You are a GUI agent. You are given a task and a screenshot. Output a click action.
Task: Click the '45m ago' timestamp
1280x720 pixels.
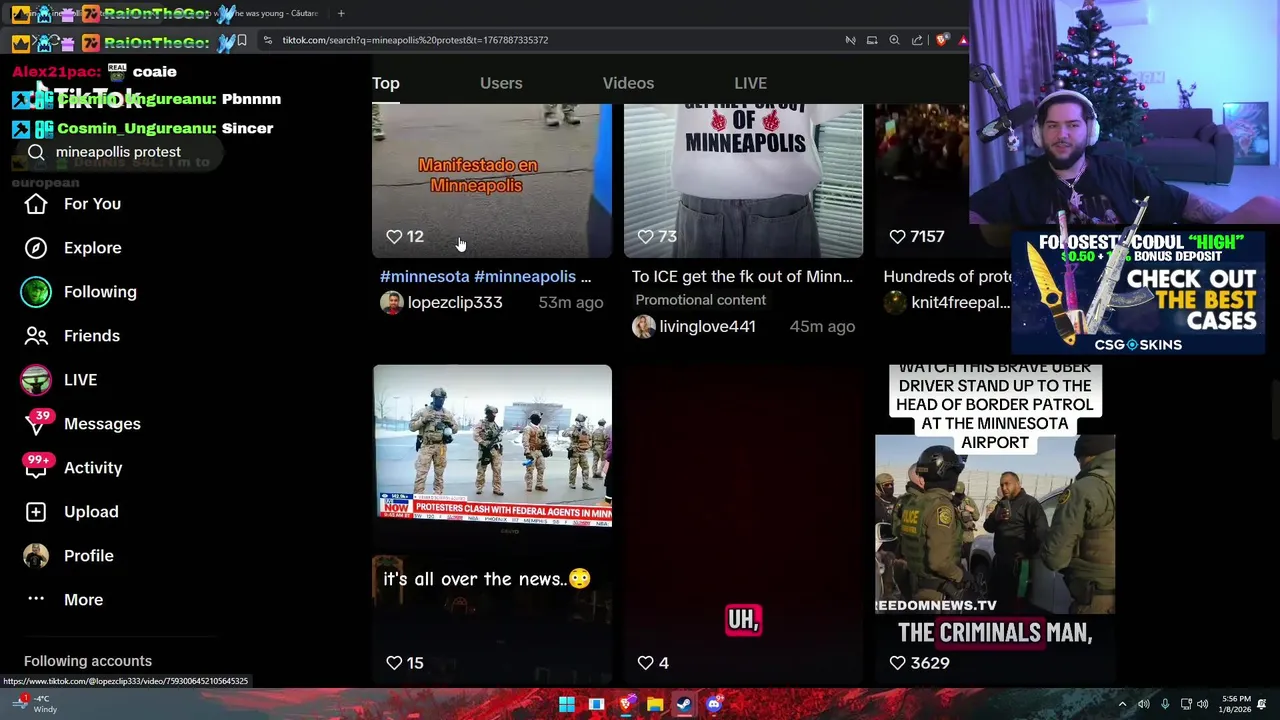(x=822, y=327)
